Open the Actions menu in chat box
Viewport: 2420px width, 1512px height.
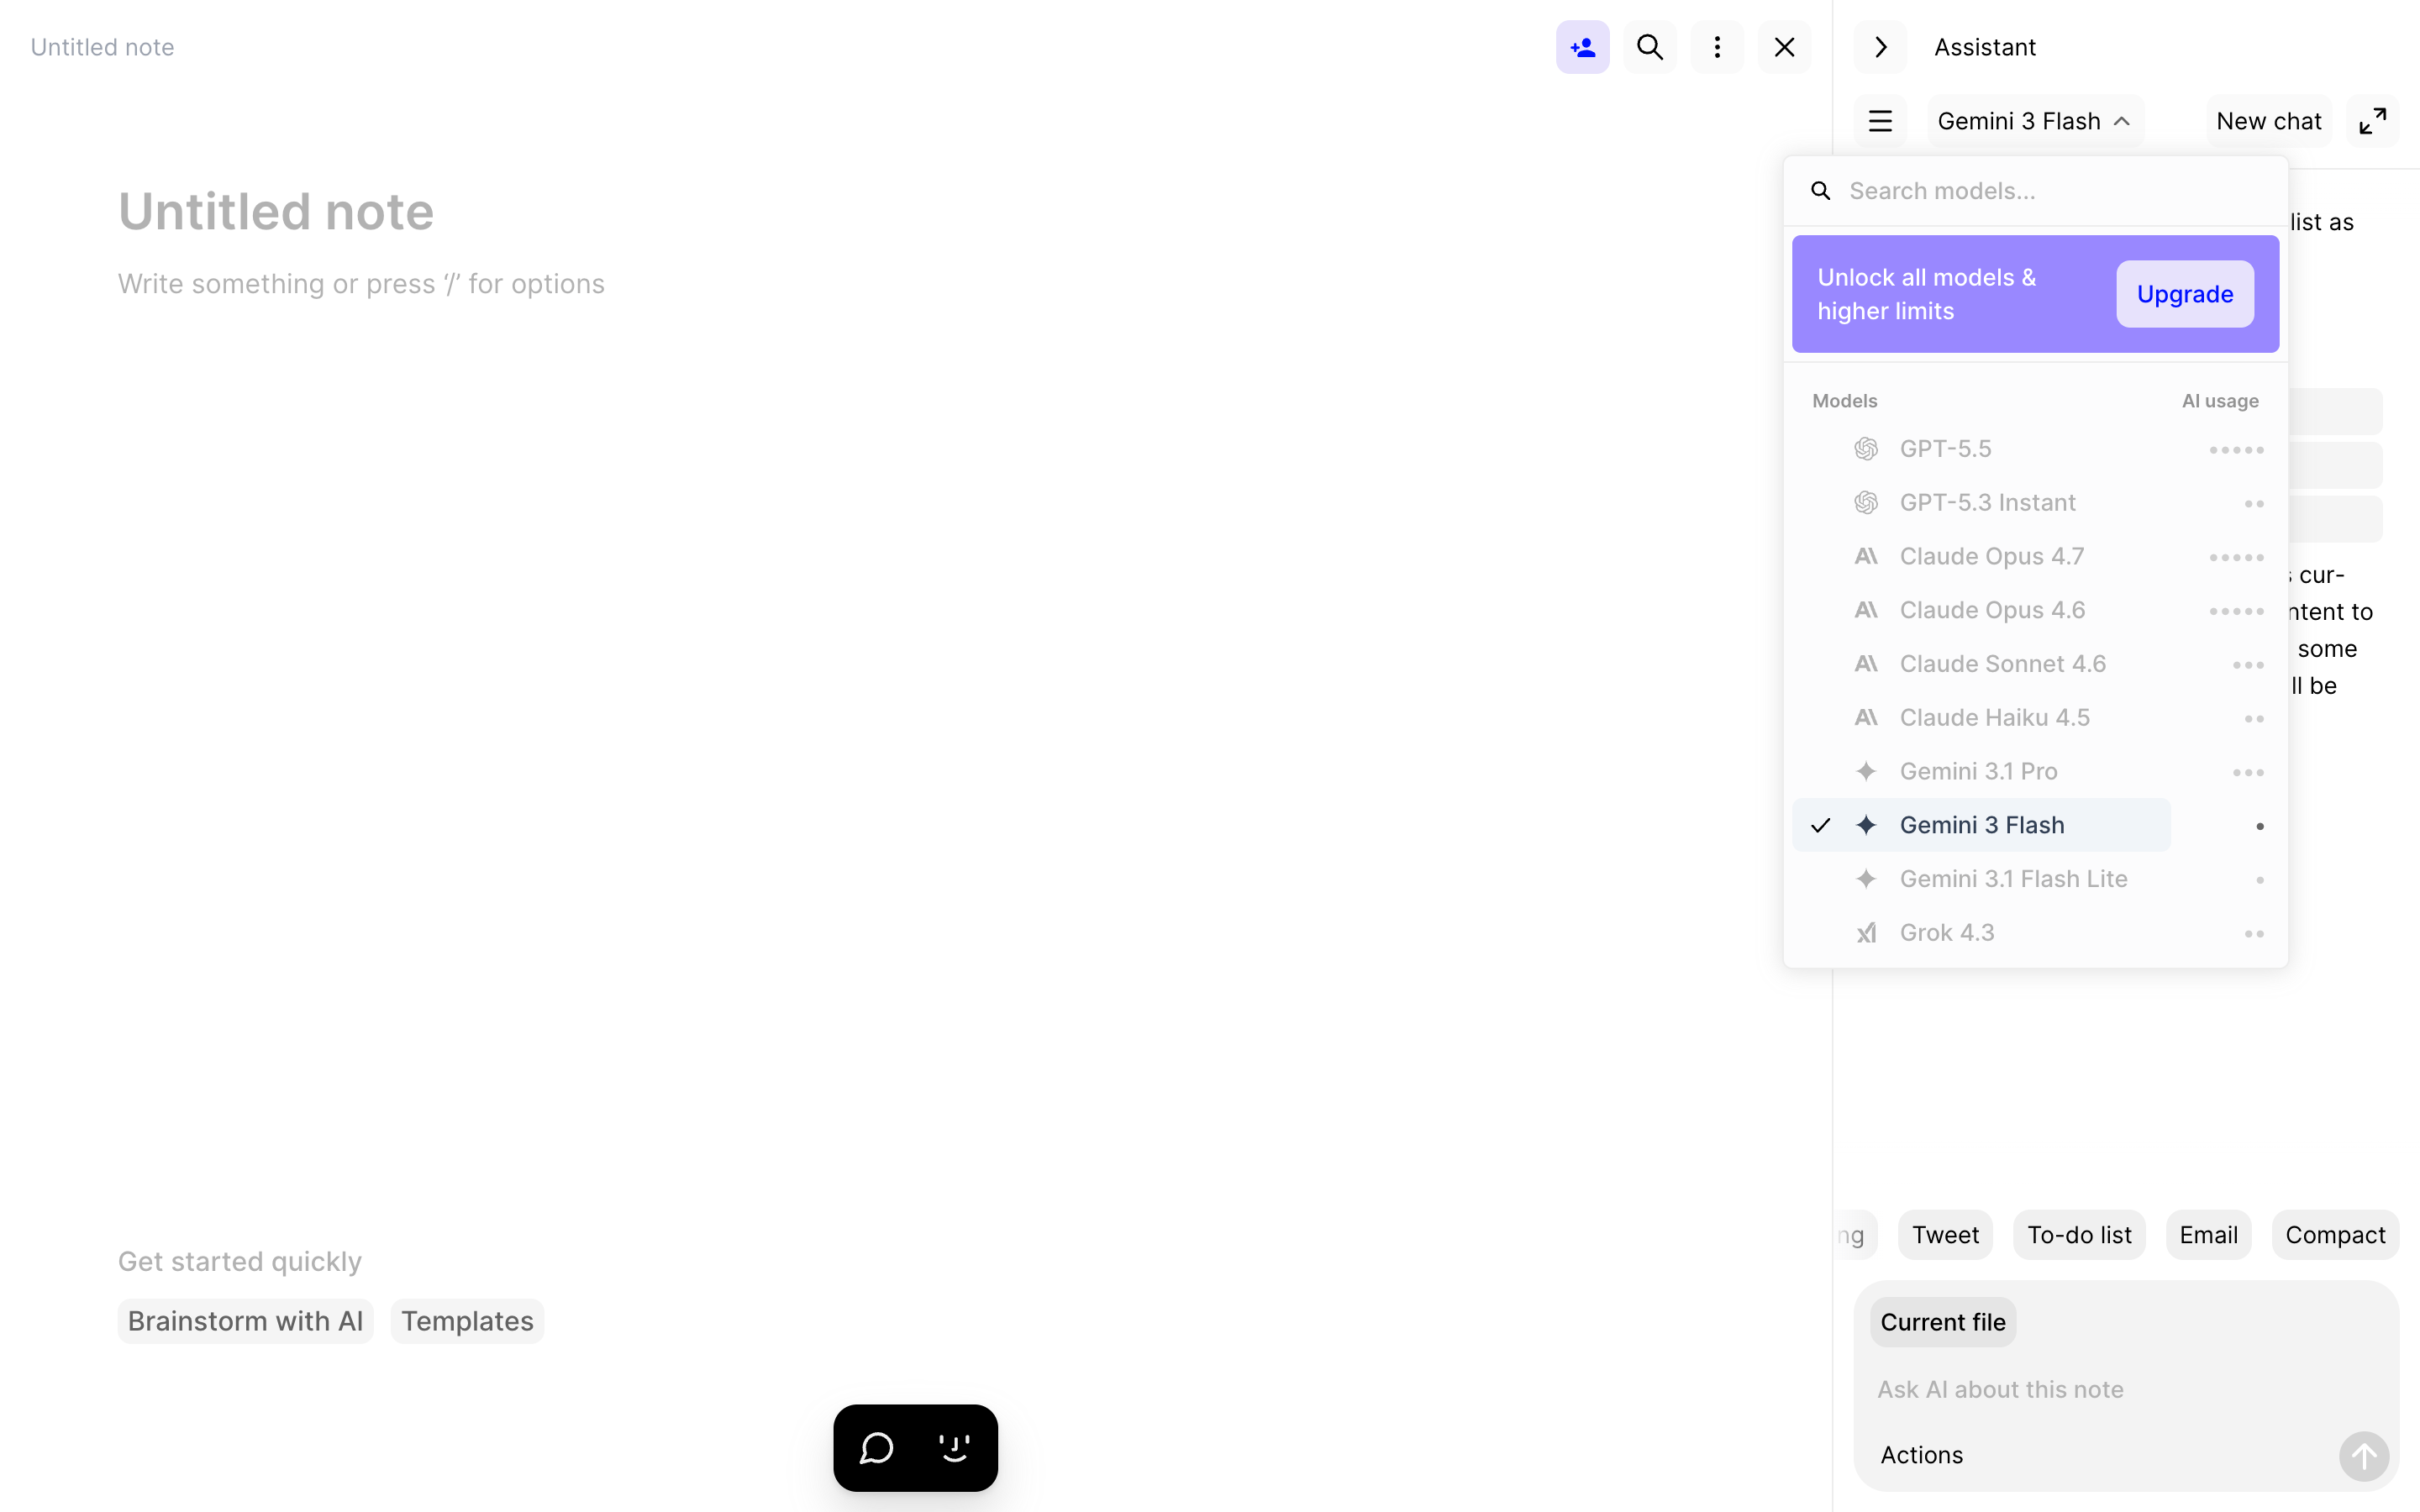click(x=1921, y=1455)
